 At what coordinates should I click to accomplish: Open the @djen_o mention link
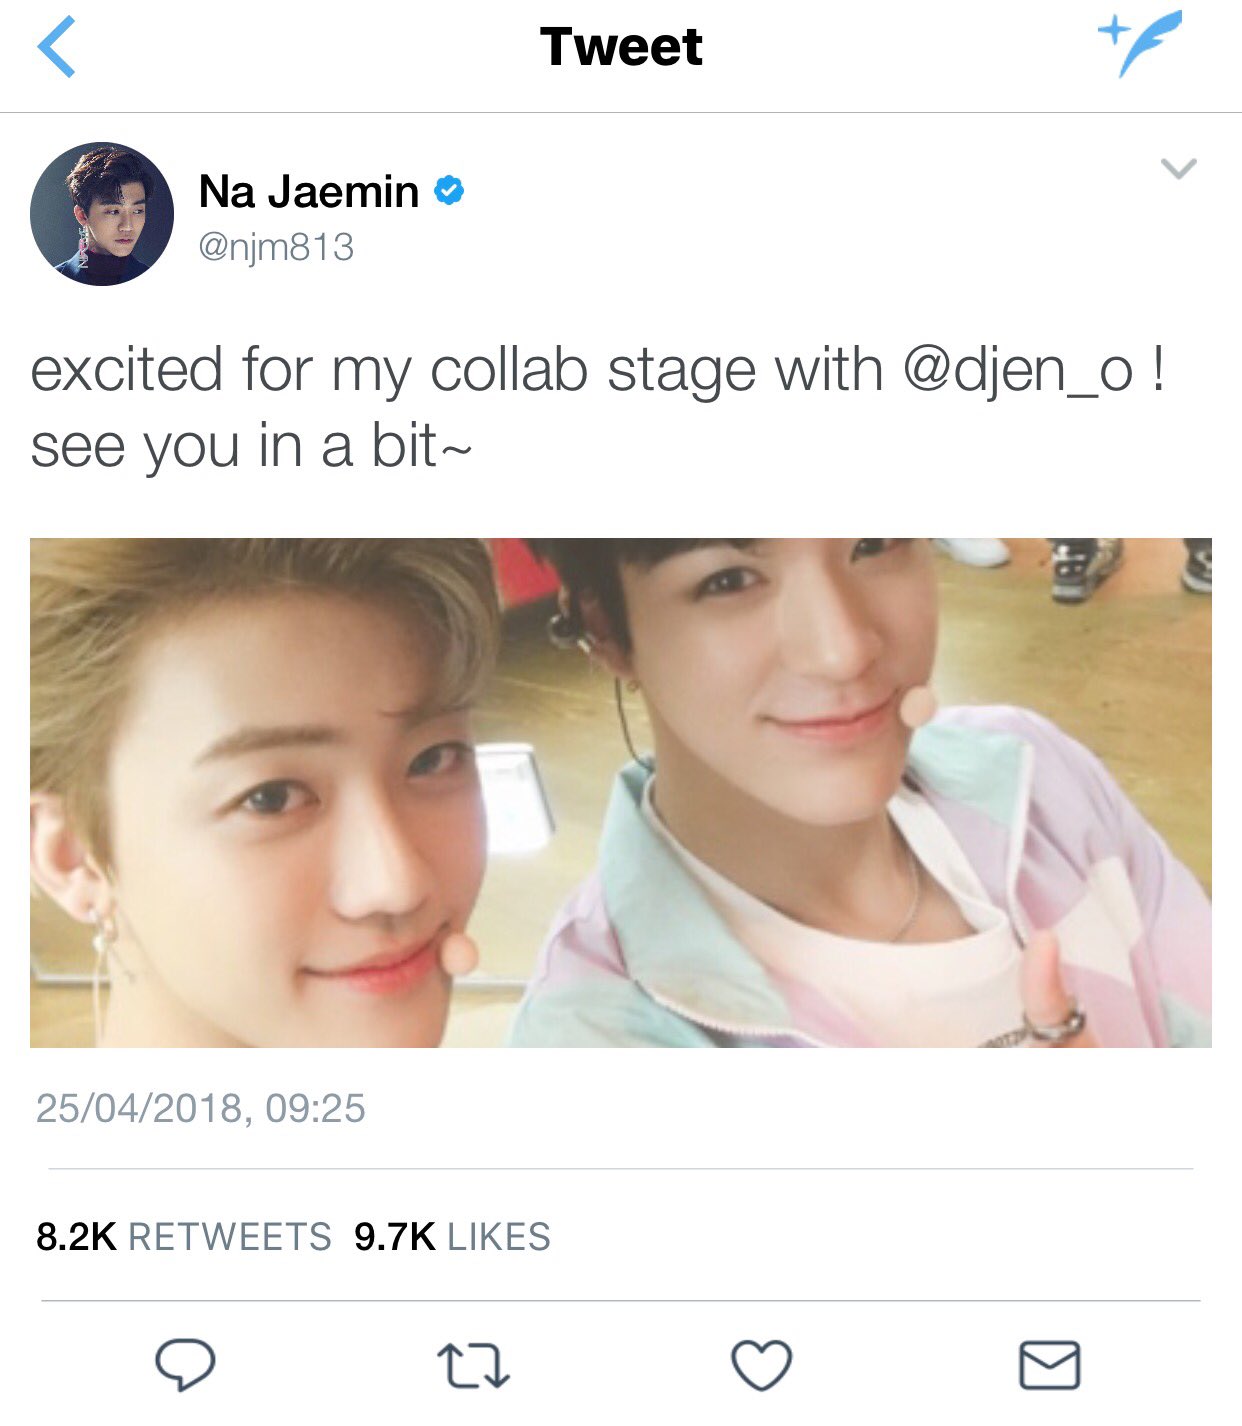1018,371
